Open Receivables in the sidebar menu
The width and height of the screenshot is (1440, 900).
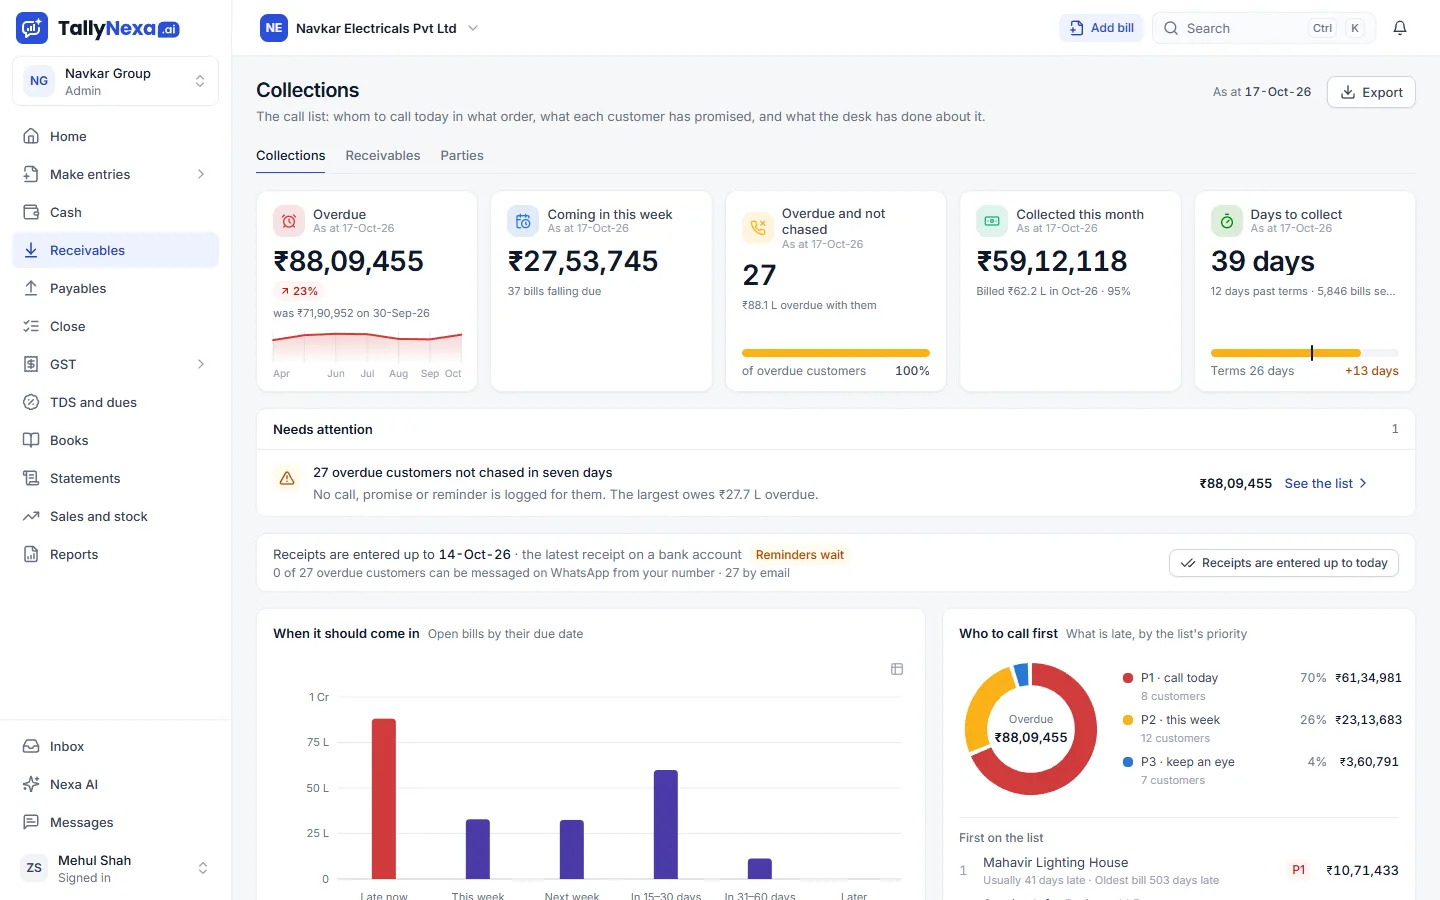pos(115,250)
